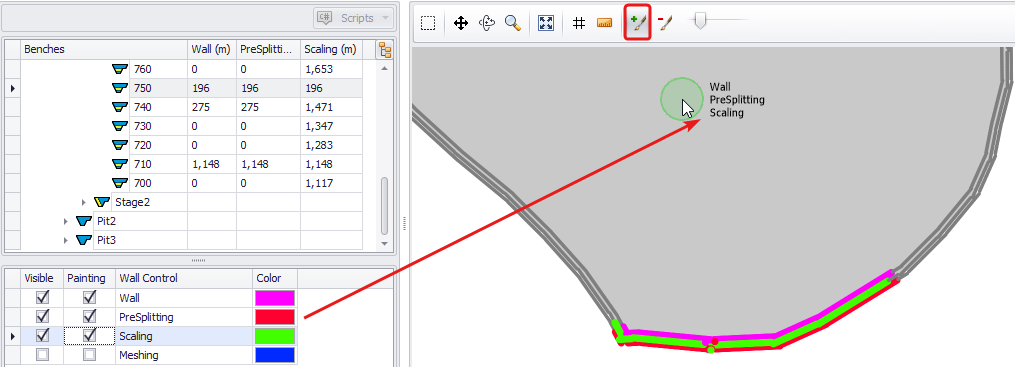Zoom to fit extents icon
This screenshot has width=1015, height=367.
[546, 23]
